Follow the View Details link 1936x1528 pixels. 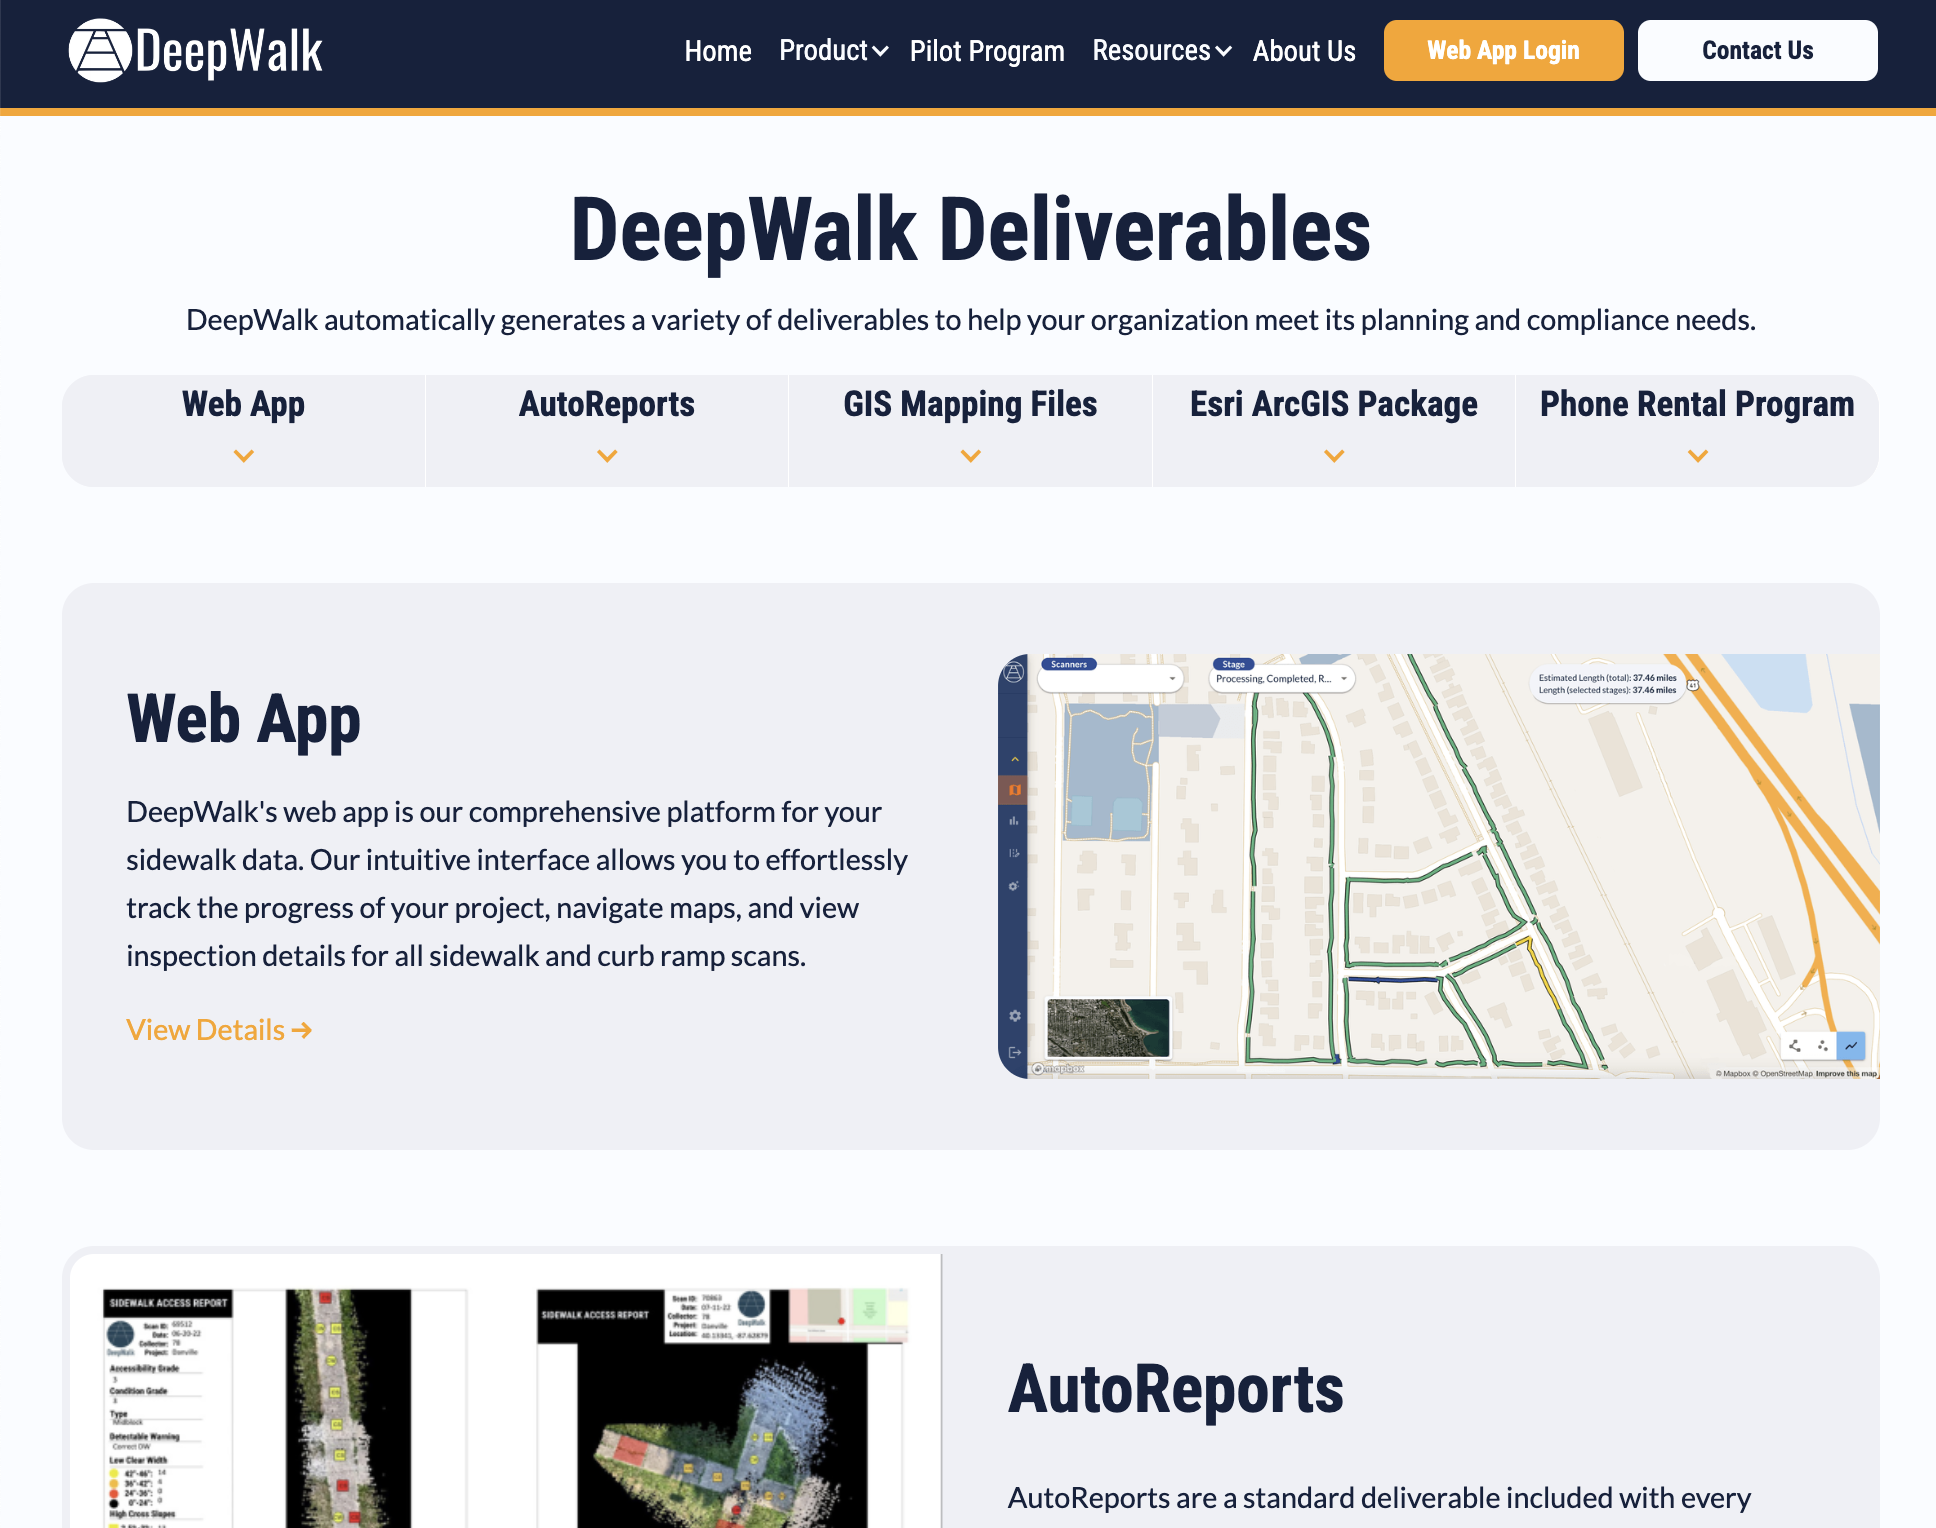(219, 1030)
